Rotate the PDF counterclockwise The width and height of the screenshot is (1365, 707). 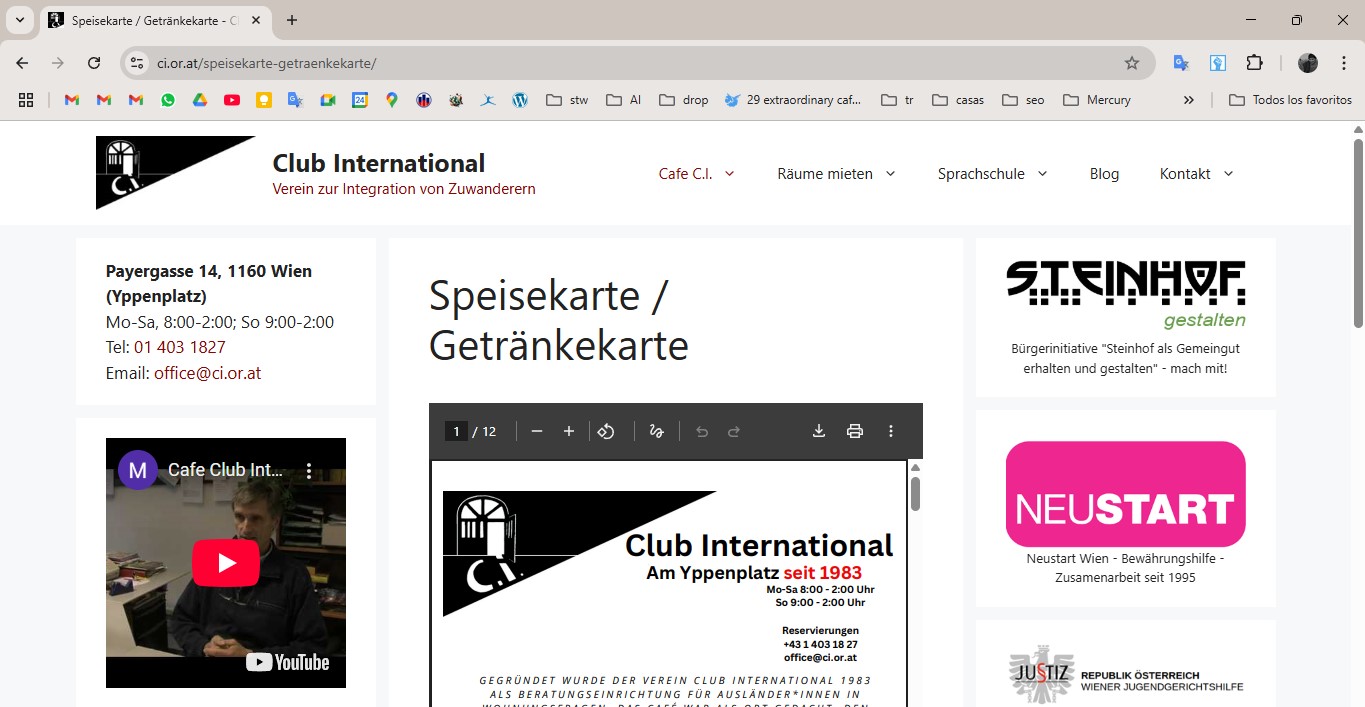(606, 431)
